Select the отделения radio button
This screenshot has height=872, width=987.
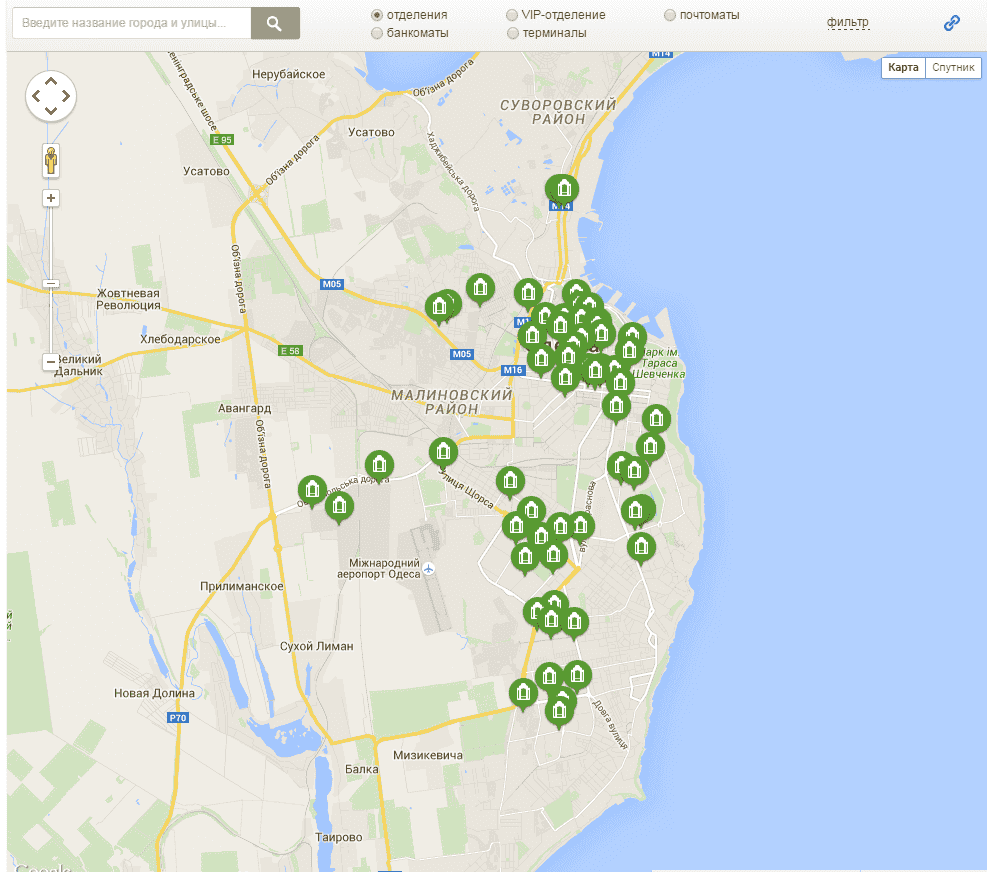click(x=377, y=15)
